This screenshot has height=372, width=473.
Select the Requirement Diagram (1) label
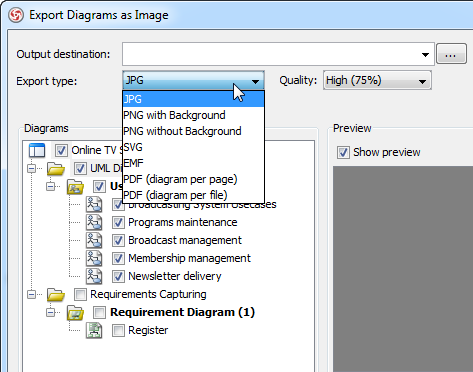click(x=182, y=312)
